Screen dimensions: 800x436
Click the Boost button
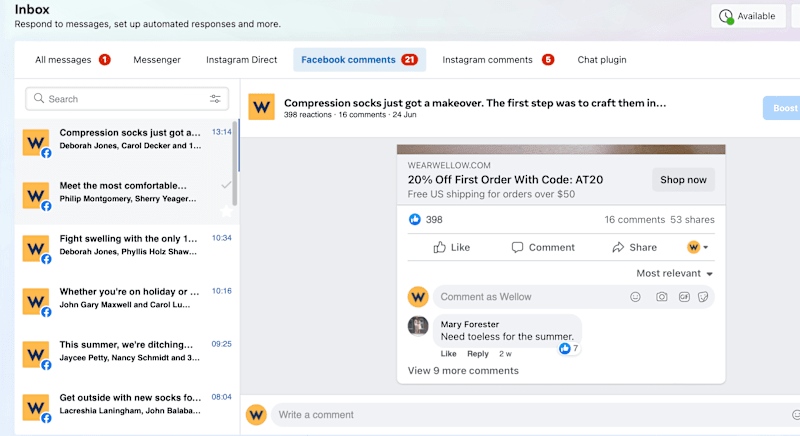782,108
